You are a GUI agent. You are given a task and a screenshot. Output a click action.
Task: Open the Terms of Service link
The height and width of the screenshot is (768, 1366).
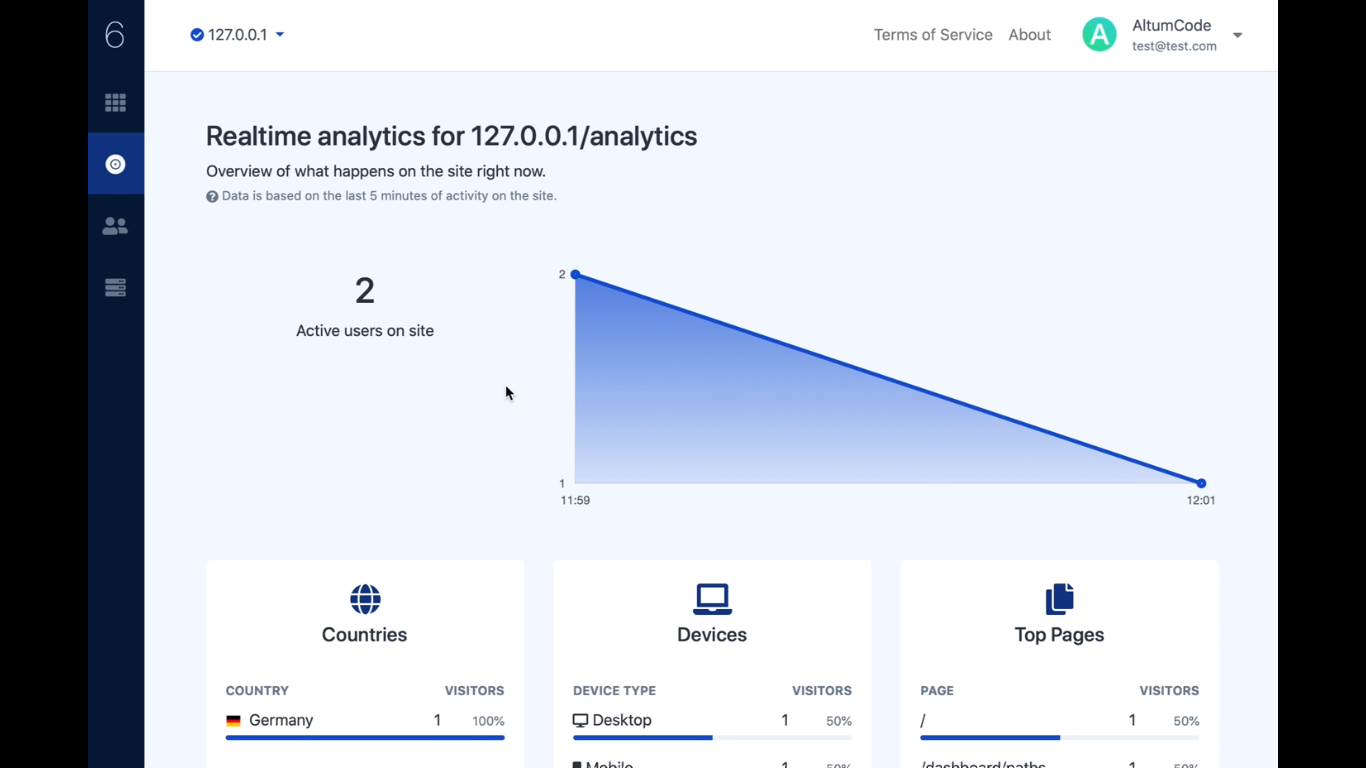933,35
